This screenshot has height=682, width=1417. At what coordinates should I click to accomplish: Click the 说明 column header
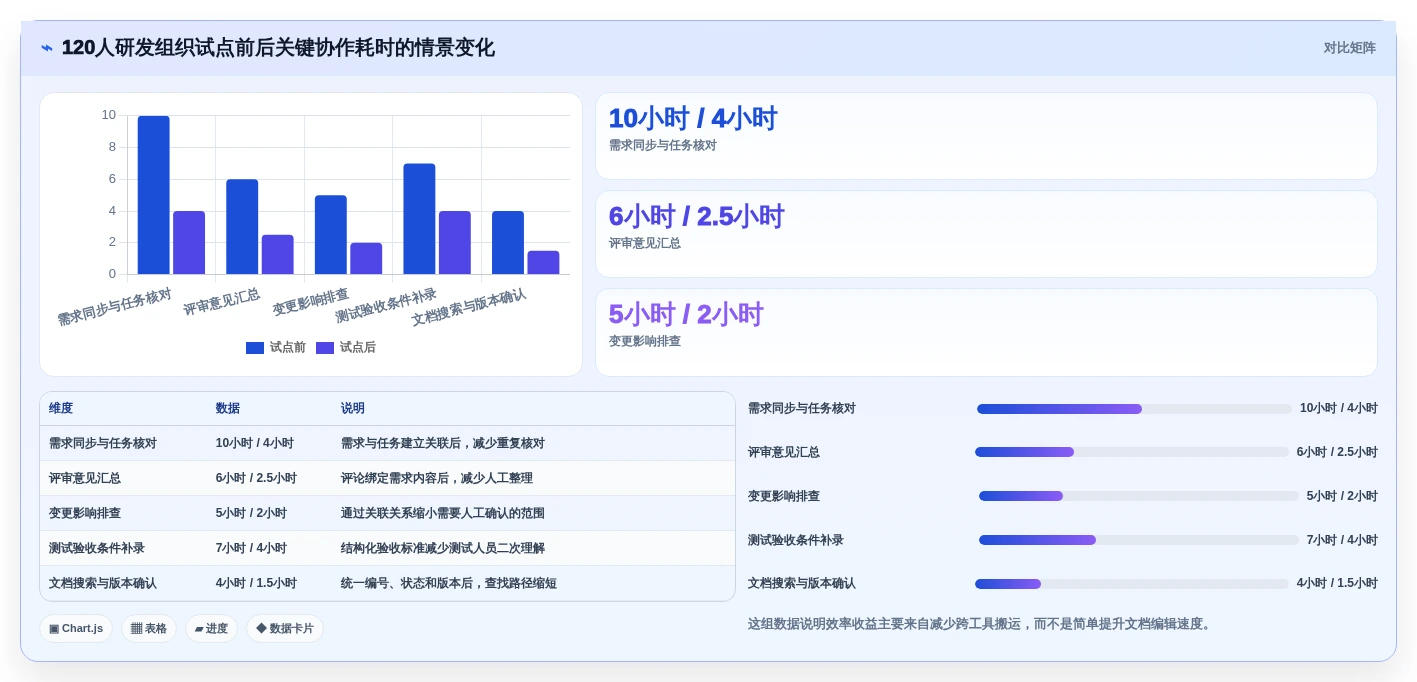tap(353, 408)
